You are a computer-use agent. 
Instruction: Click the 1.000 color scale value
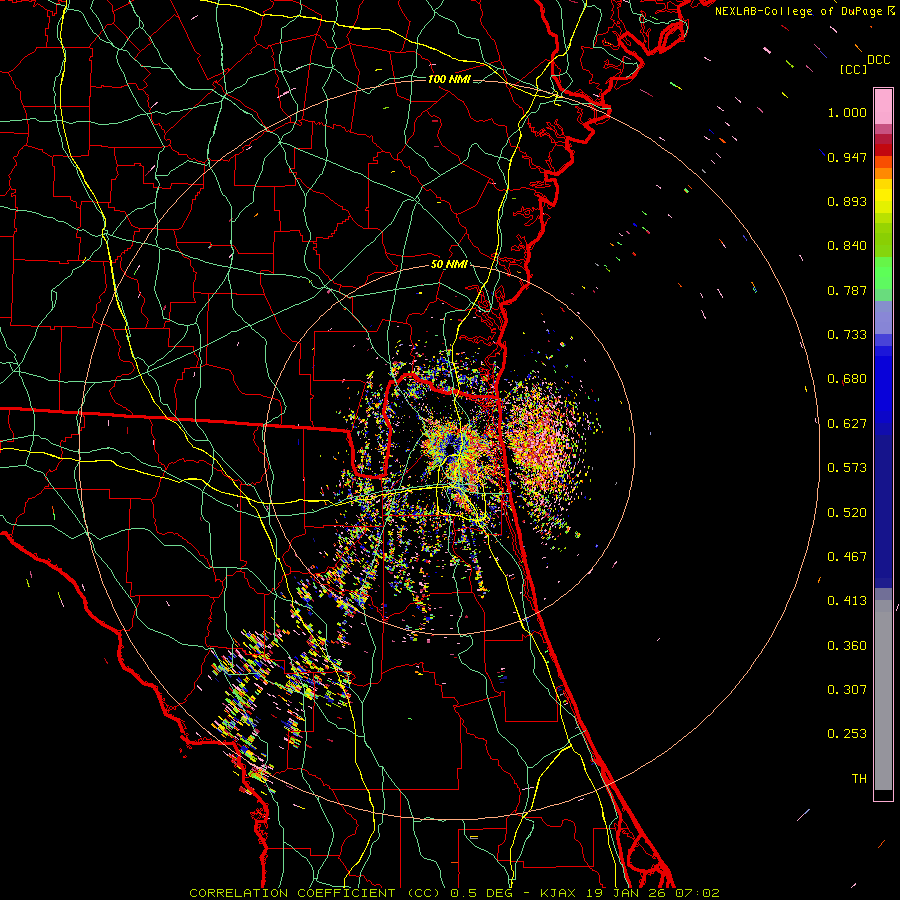coord(847,112)
